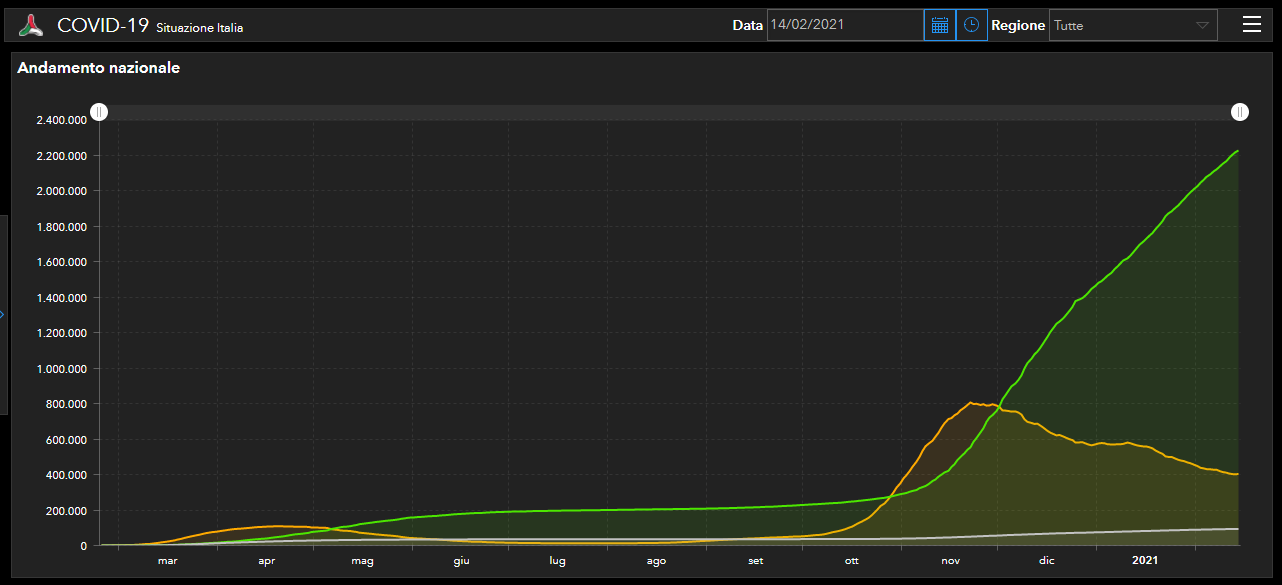Click the 'mar' month axis label
Viewport: 1282px width, 585px height.
[x=168, y=561]
